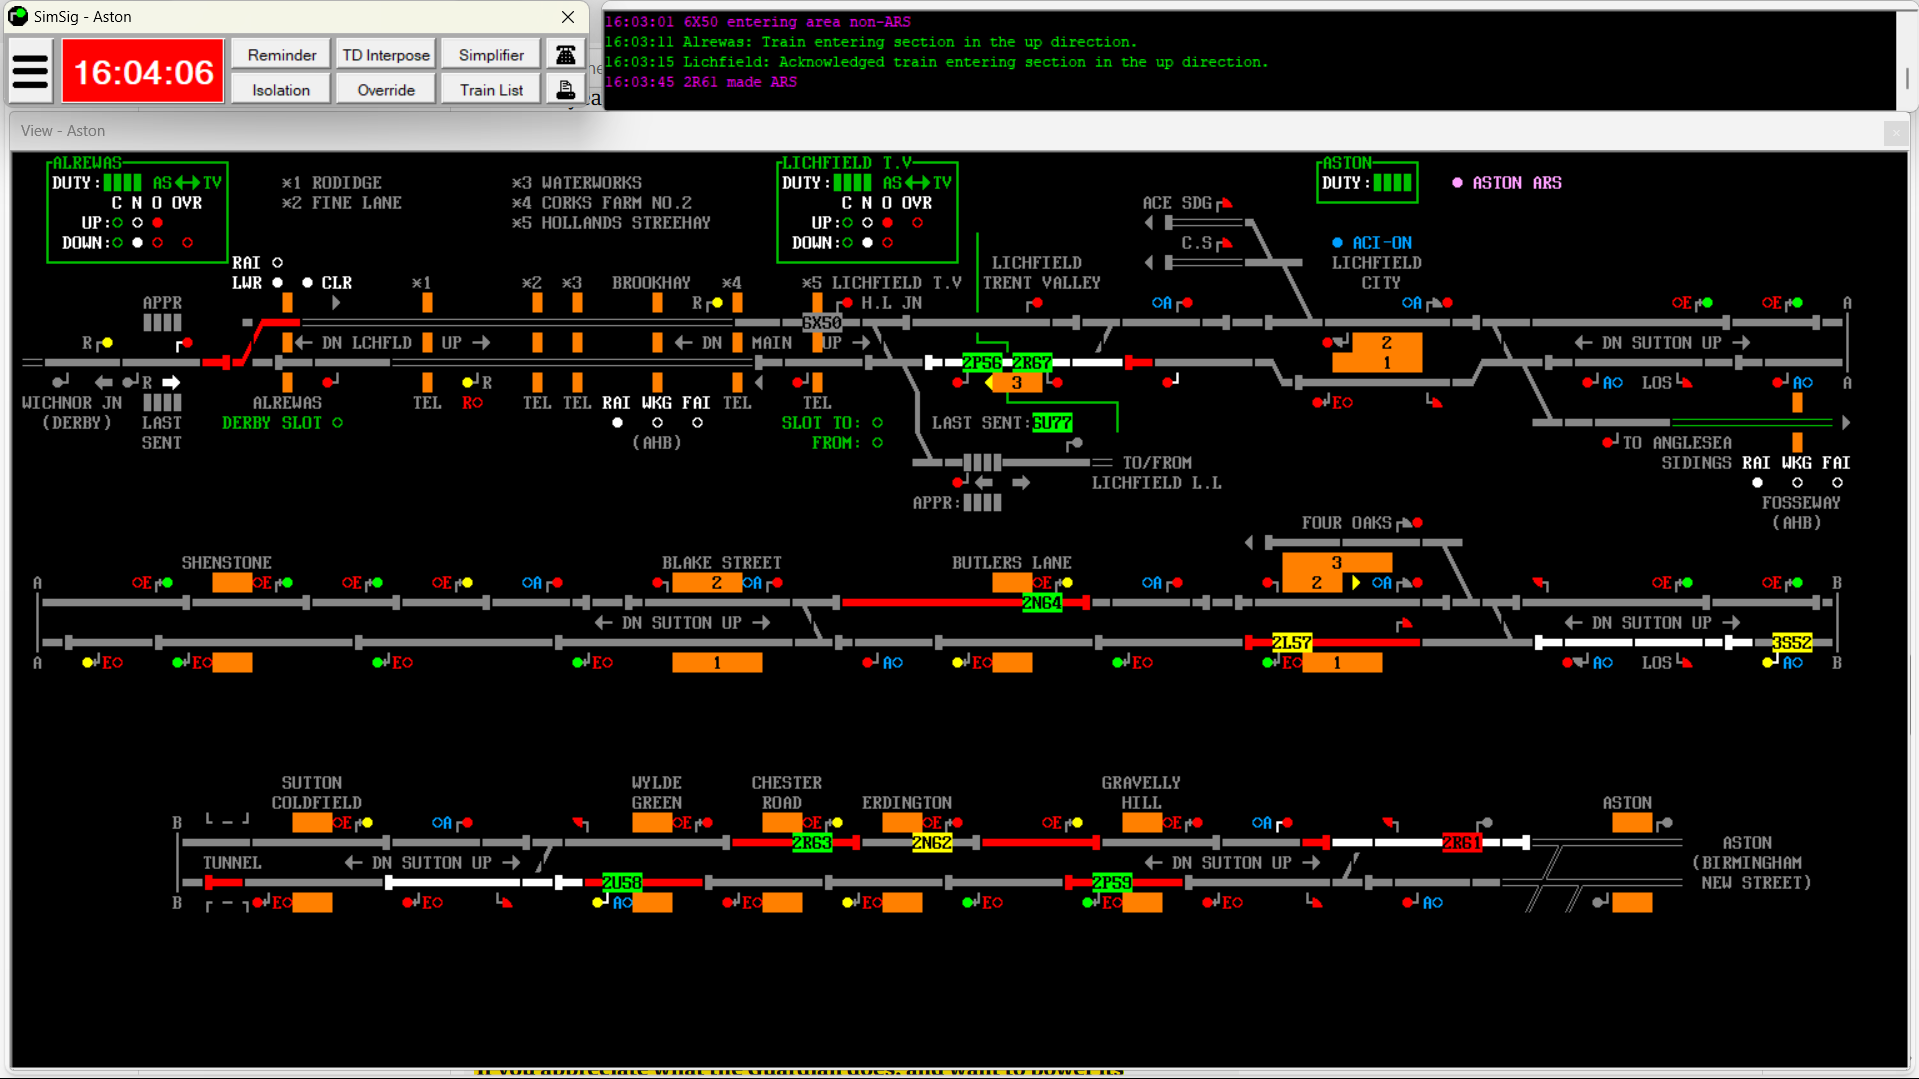Select train berth 2R67
This screenshot has height=1079, width=1919.
pyautogui.click(x=1032, y=363)
